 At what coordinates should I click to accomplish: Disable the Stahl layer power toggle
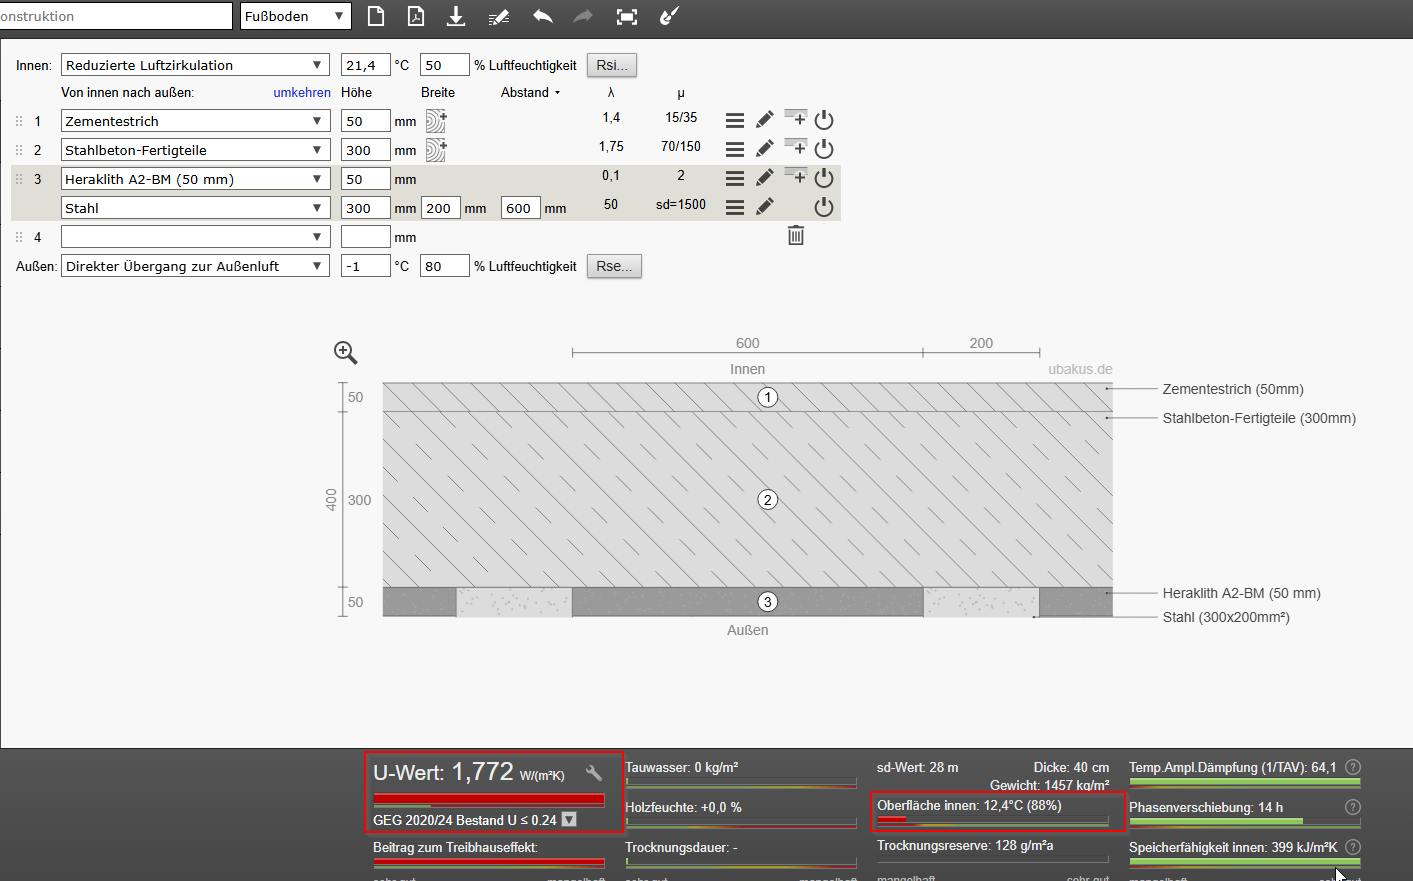pos(824,207)
